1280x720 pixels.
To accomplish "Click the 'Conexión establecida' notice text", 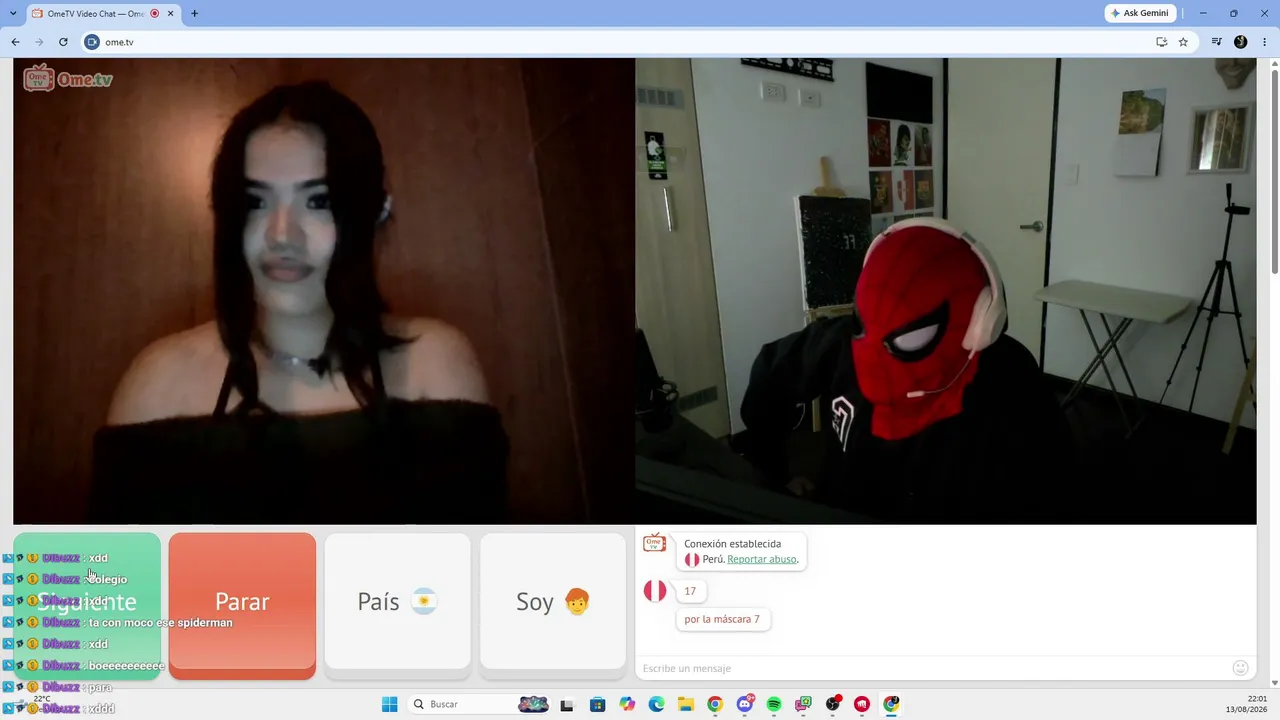I will click(733, 544).
